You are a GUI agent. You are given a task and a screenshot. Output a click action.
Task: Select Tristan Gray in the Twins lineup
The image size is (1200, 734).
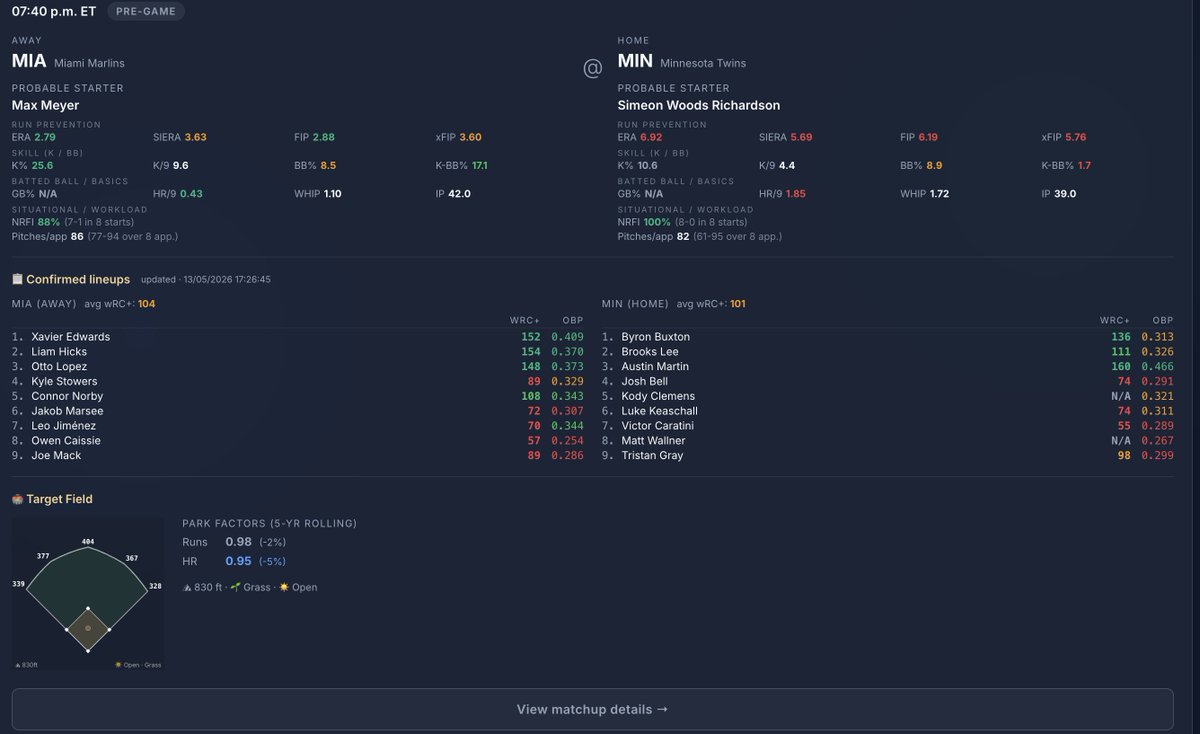click(x=652, y=455)
